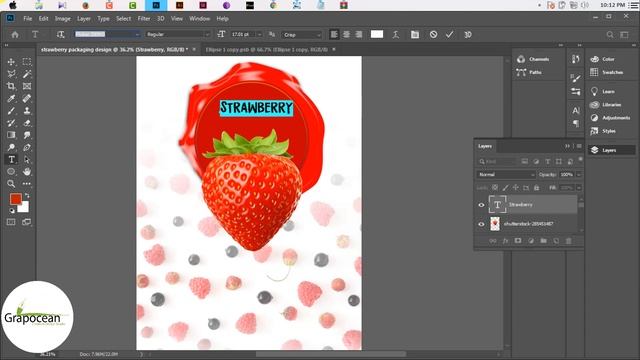Align text right
Viewport: 640px width, 360px height.
(x=359, y=35)
